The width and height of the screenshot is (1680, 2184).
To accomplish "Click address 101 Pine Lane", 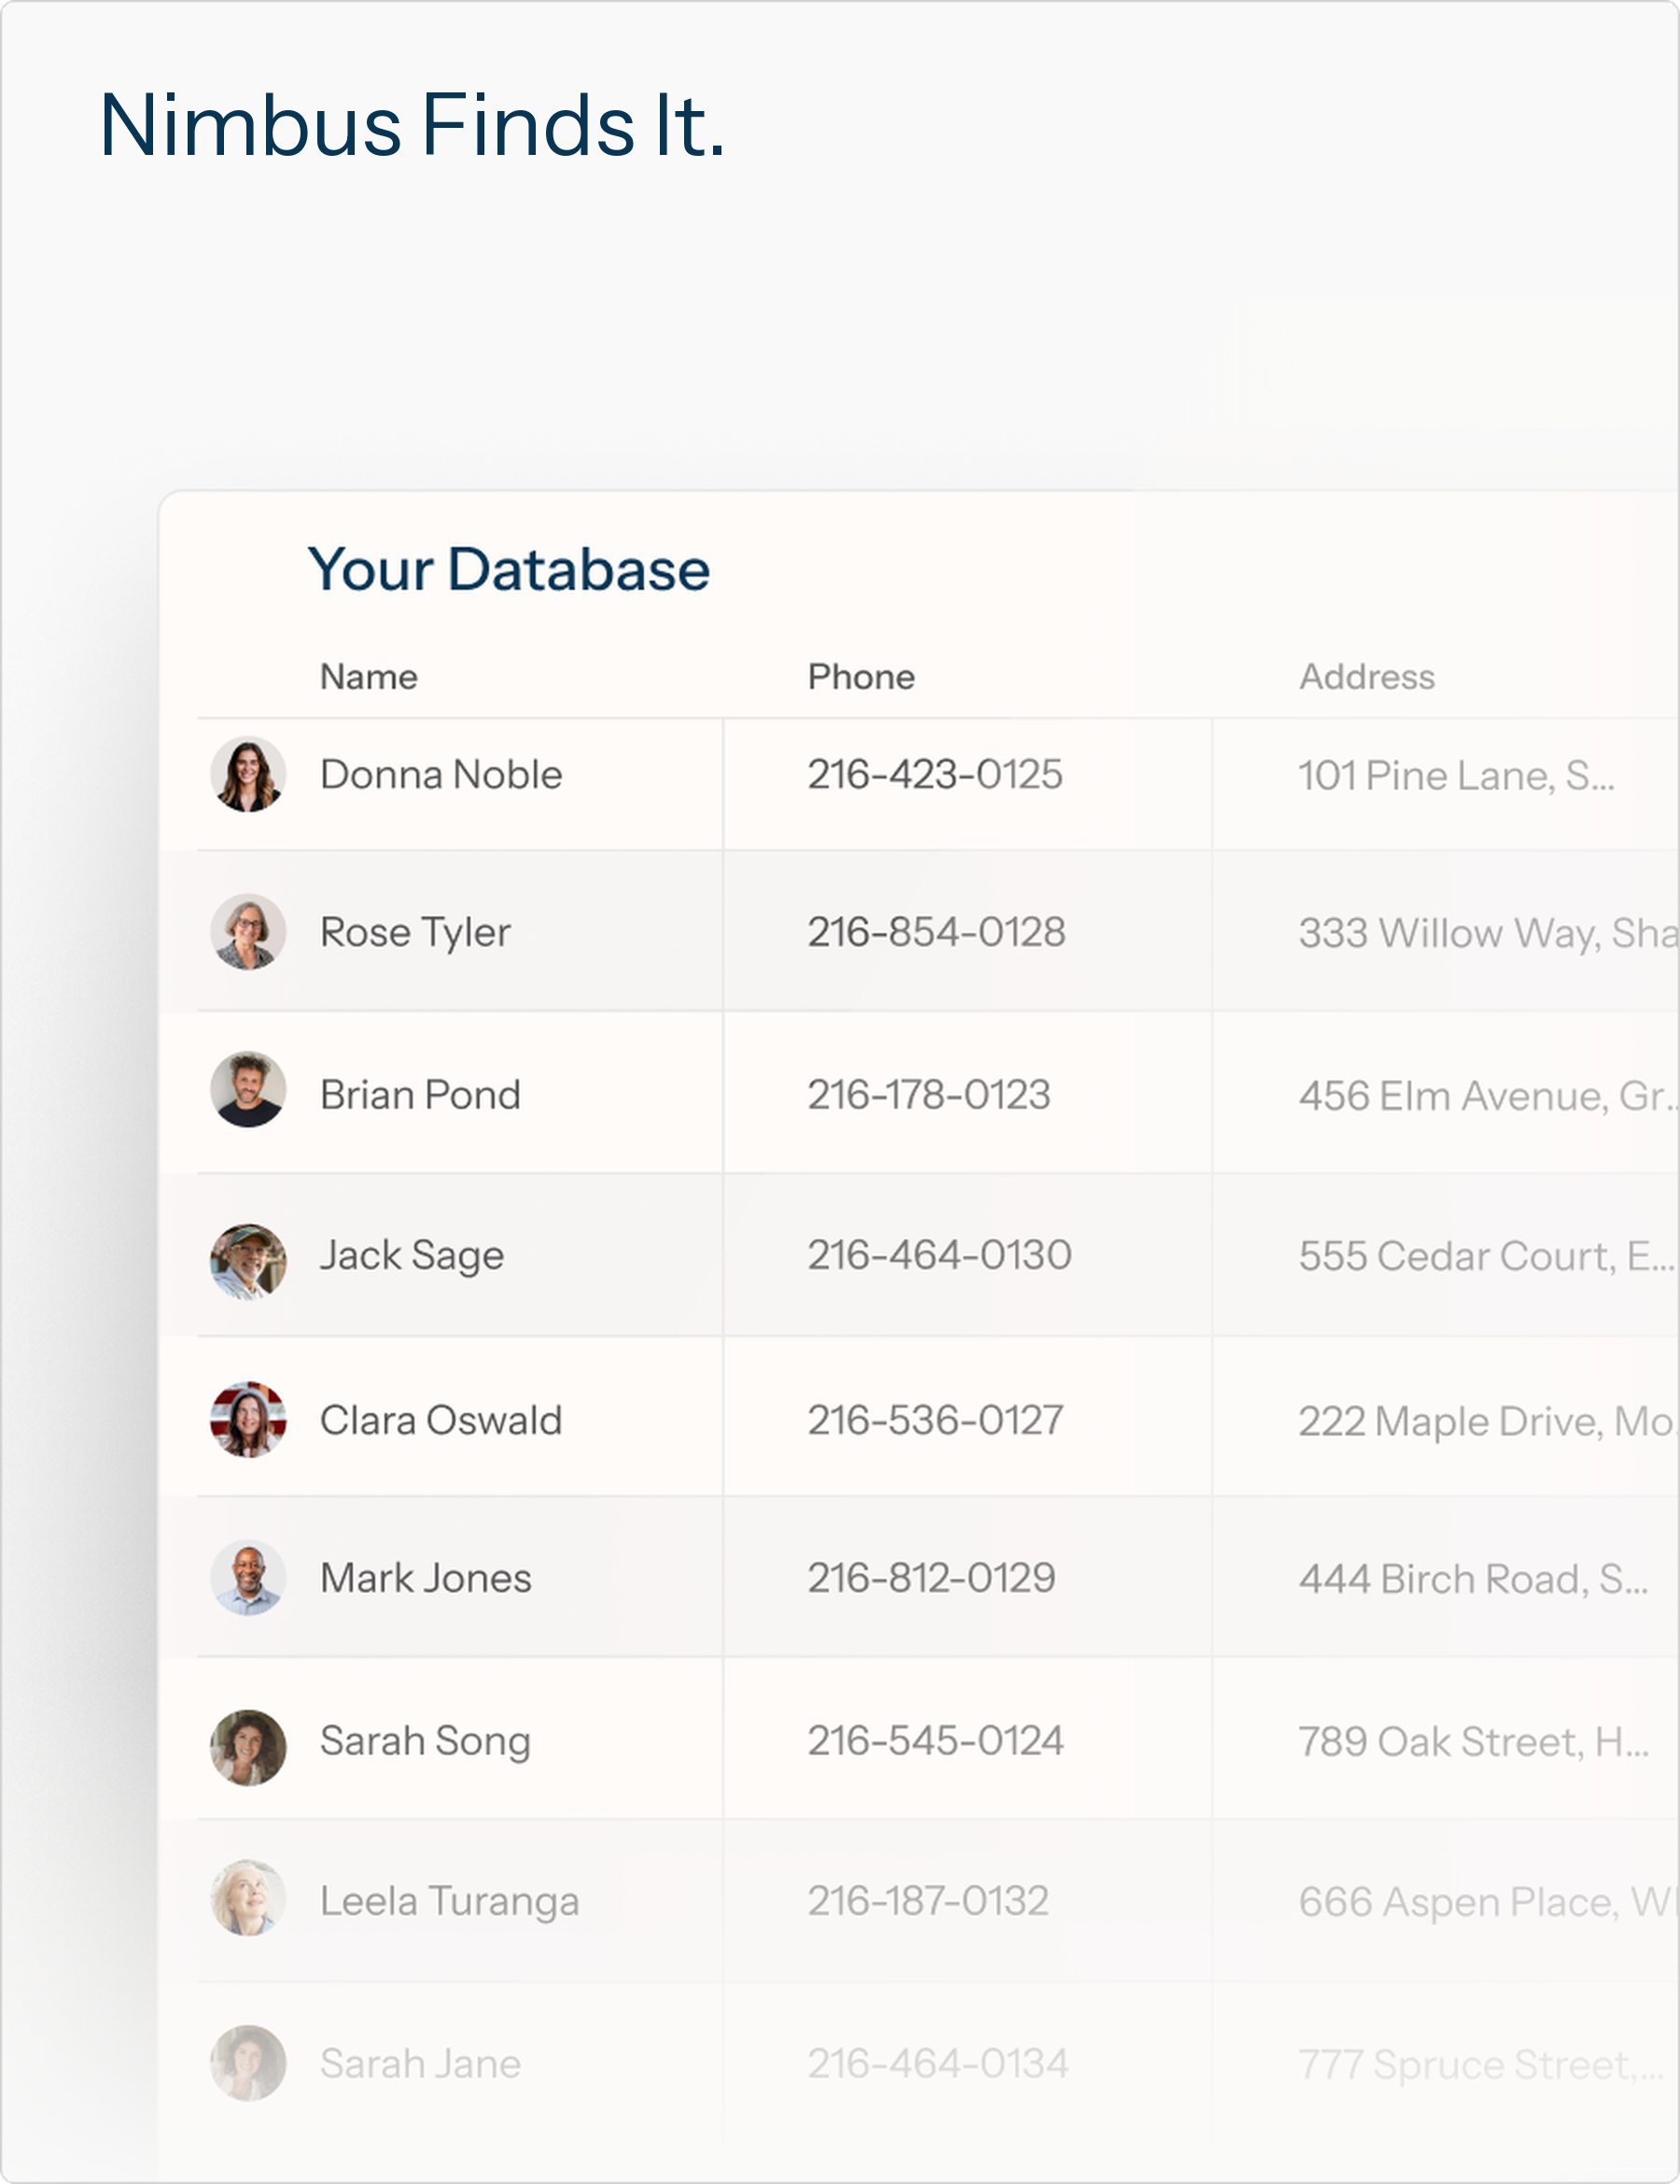I will tap(1456, 776).
